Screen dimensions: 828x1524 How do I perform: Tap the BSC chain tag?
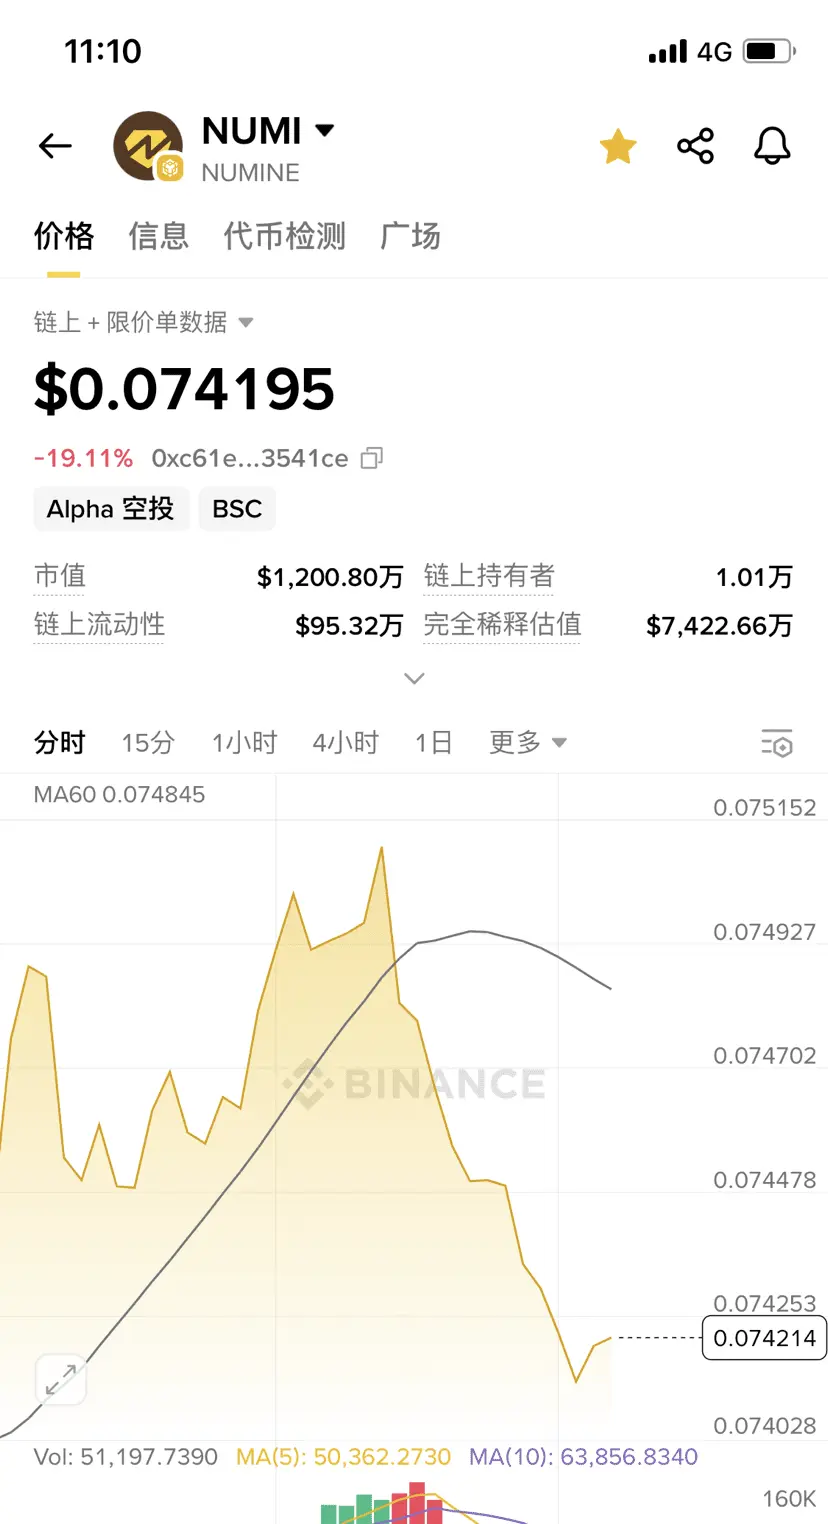tap(237, 509)
